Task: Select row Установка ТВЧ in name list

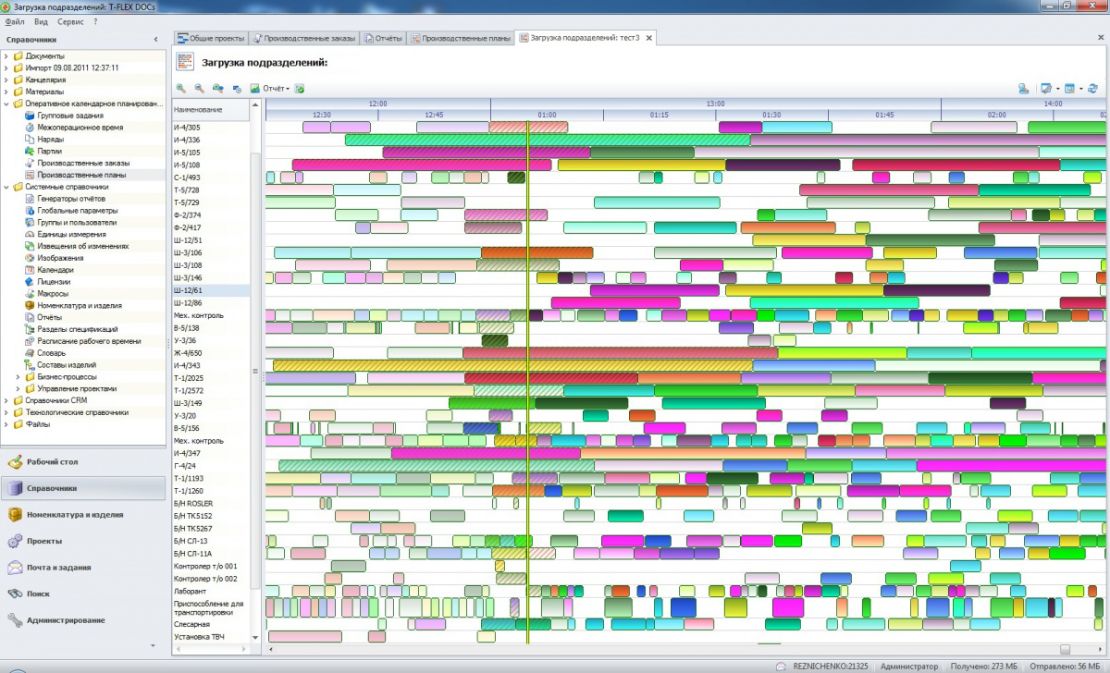Action: [211, 637]
